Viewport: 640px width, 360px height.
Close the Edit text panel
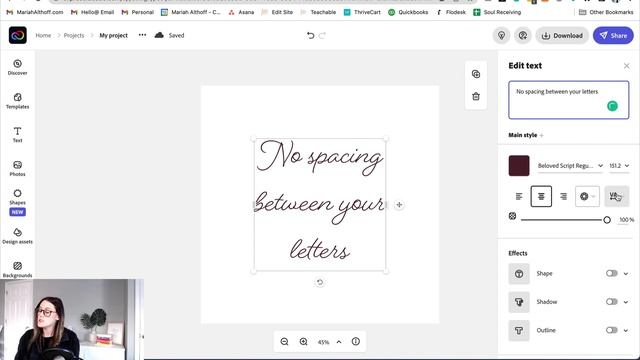click(x=627, y=66)
